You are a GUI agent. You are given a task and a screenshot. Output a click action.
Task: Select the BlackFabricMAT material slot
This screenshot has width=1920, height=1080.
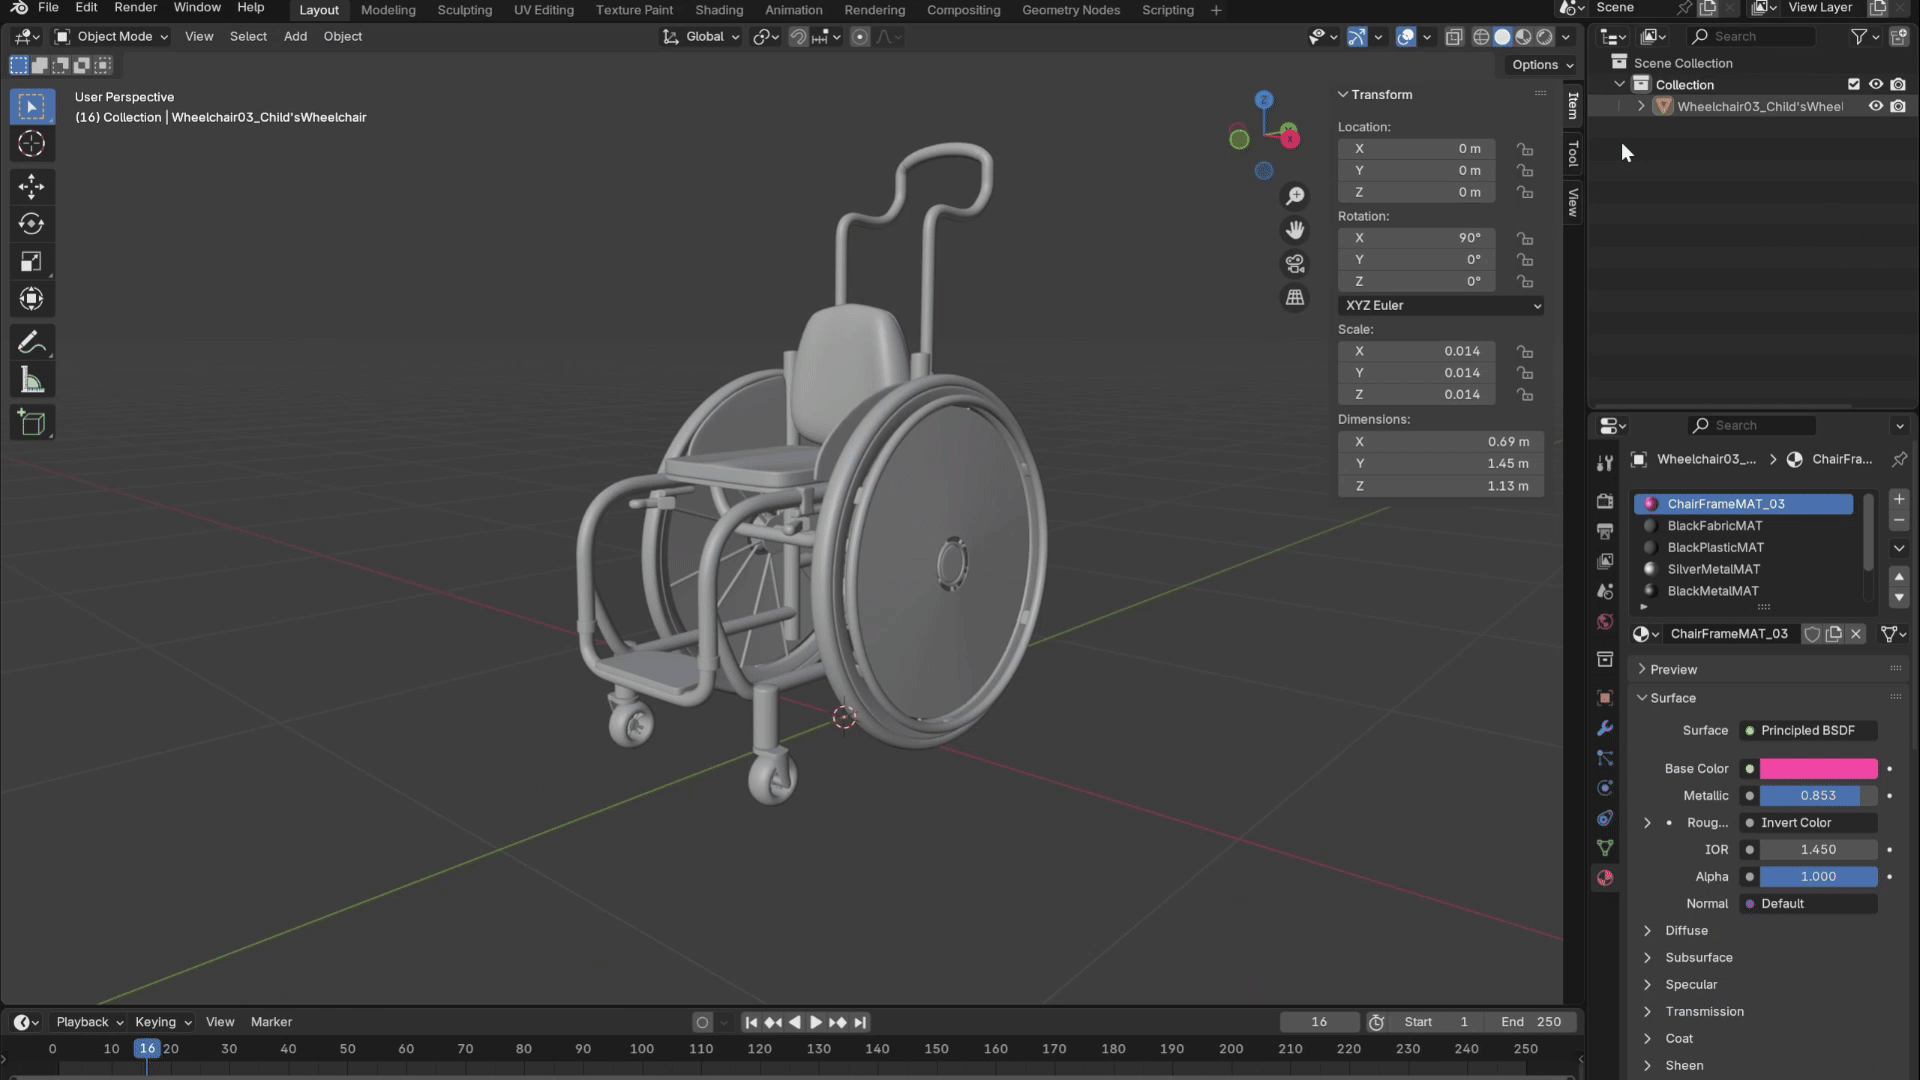click(x=1714, y=526)
